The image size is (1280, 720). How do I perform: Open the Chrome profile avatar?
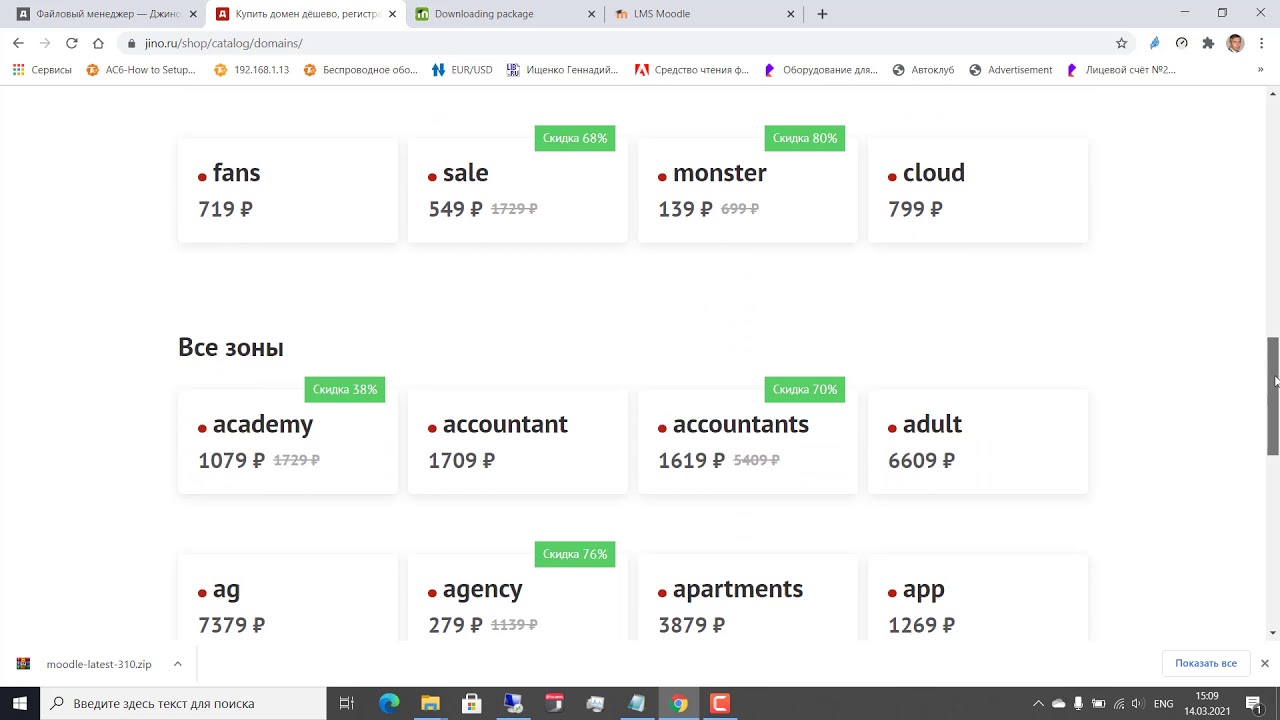click(1235, 43)
